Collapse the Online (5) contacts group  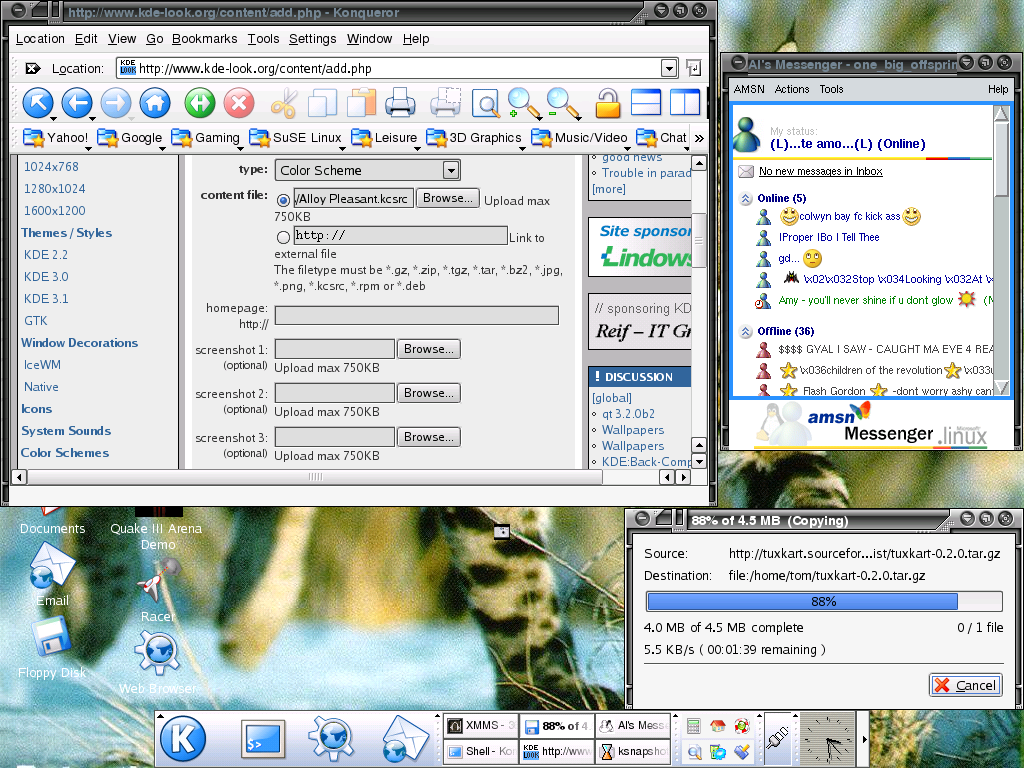tap(745, 199)
